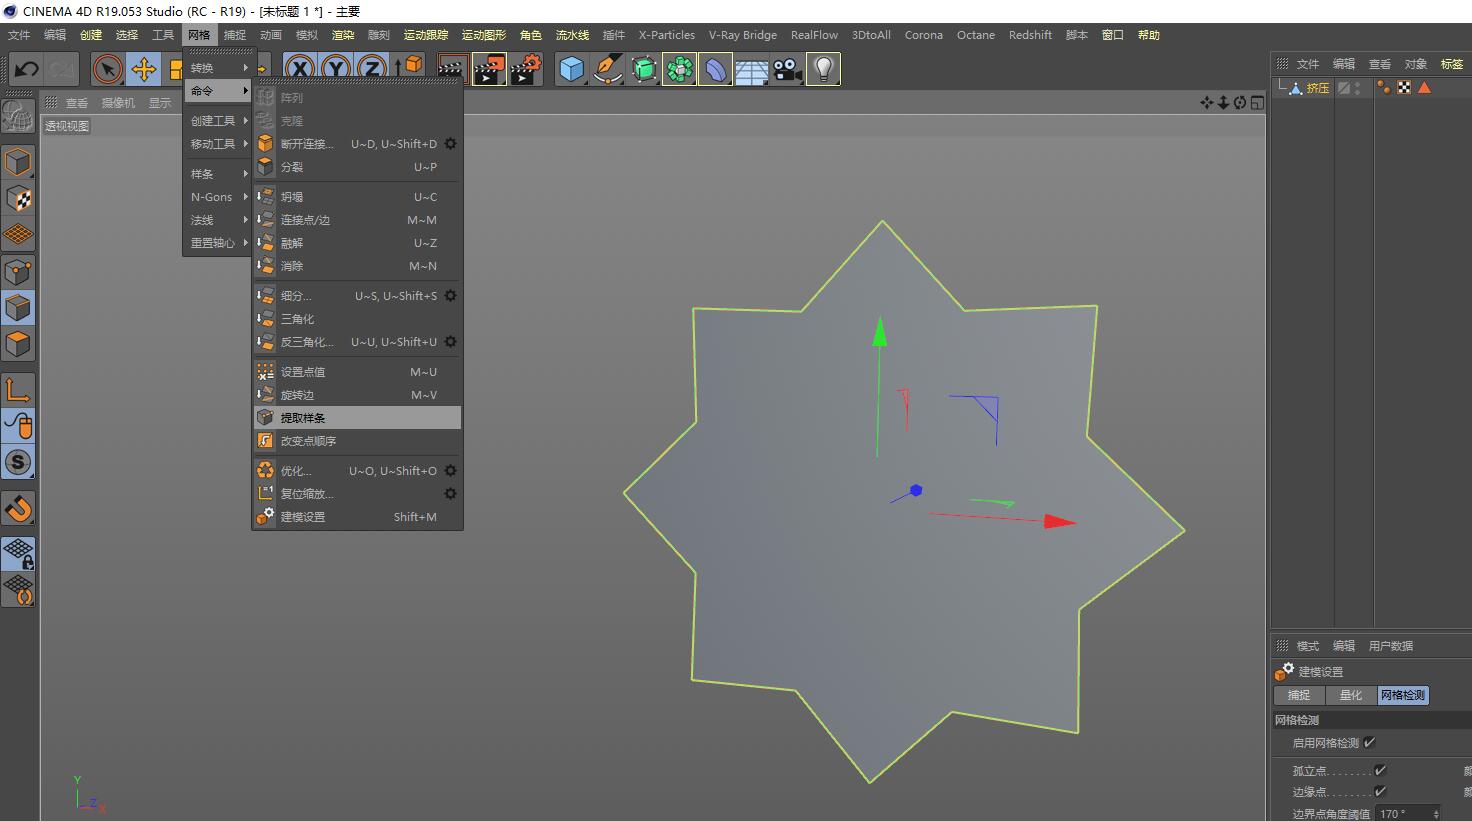Toggle the 边缘点 checkbox
The image size is (1472, 821).
[1380, 791]
